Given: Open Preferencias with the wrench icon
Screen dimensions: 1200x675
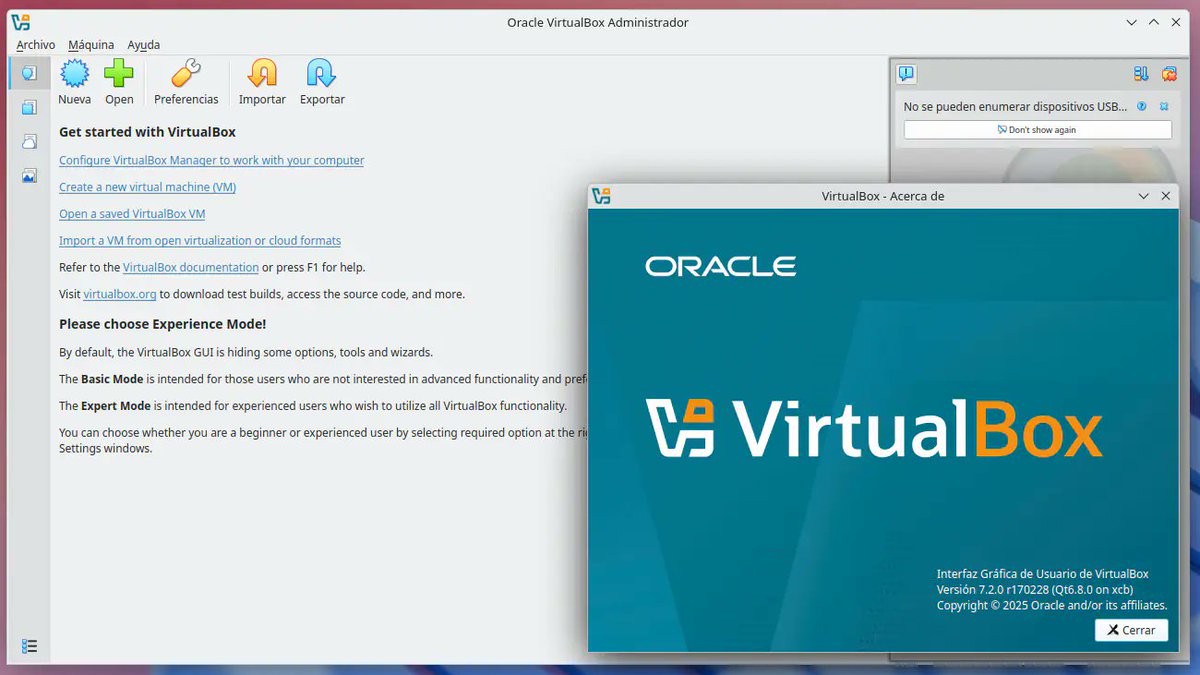Looking at the screenshot, I should tap(186, 73).
